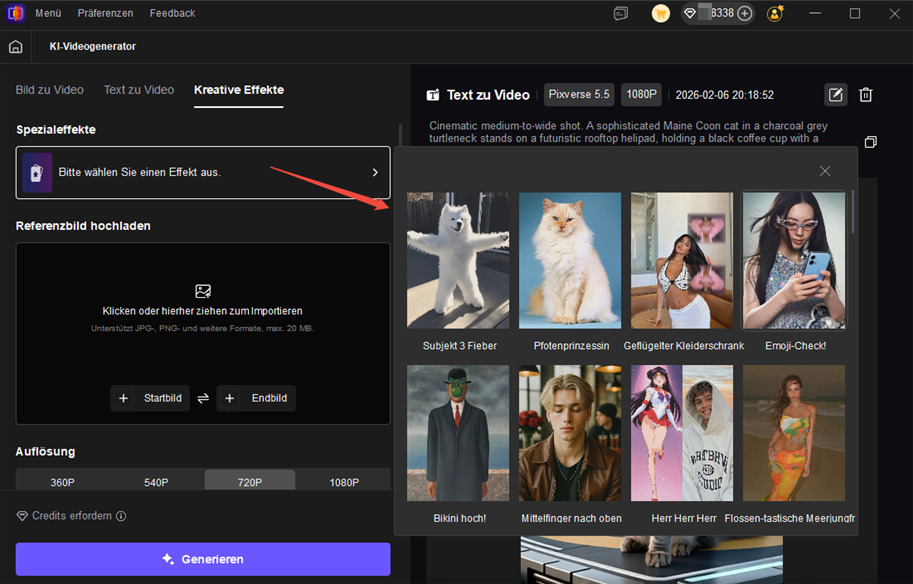Screen dimensions: 913x584
Task: Switch to Bild zu Video tab
Action: (50, 90)
